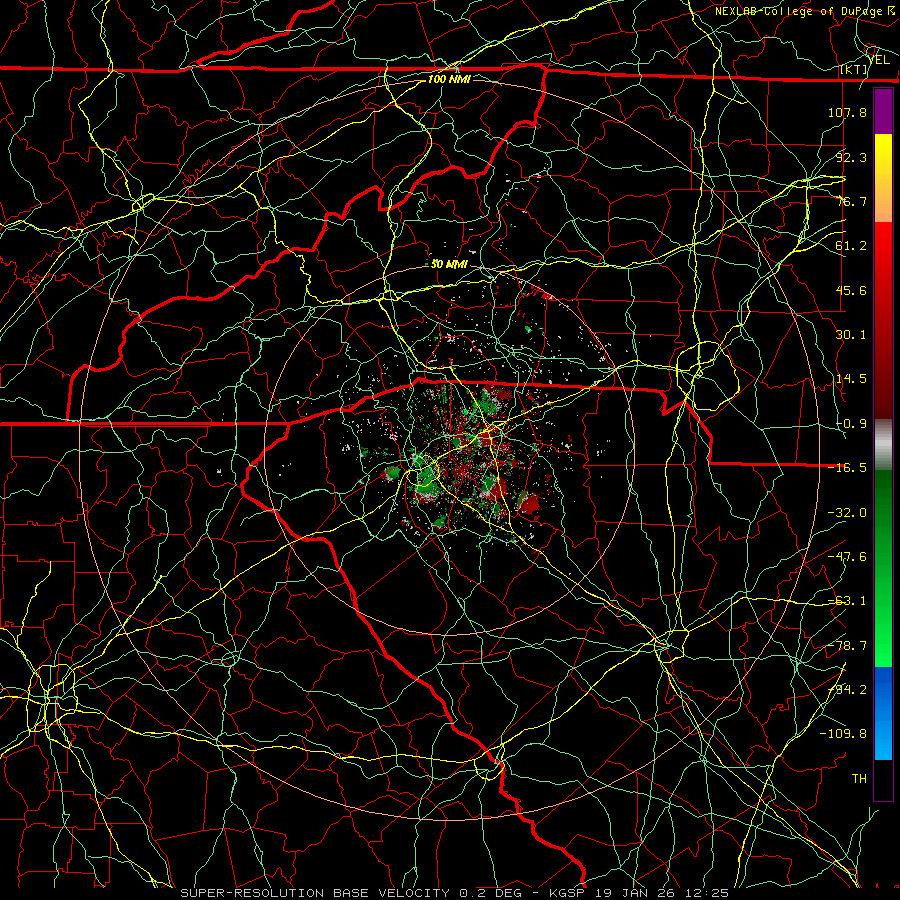Viewport: 900px width, 900px height.
Task: Click the -94.2 legend value
Action: click(x=847, y=690)
